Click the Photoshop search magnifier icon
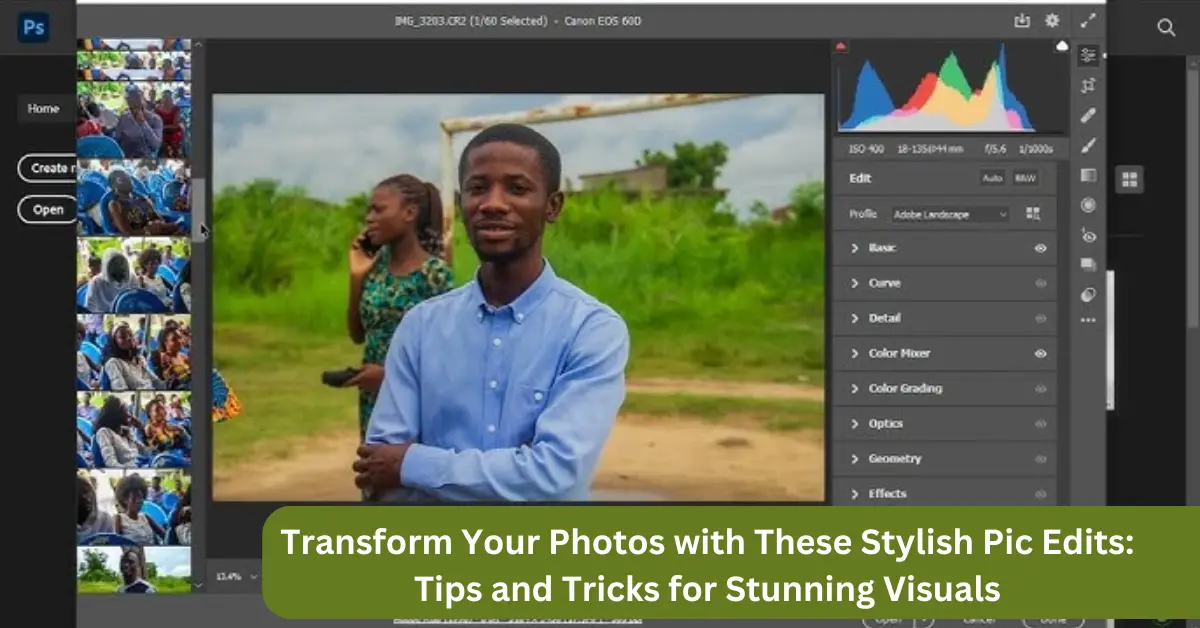Screen dimensions: 1200x628 click(1166, 28)
